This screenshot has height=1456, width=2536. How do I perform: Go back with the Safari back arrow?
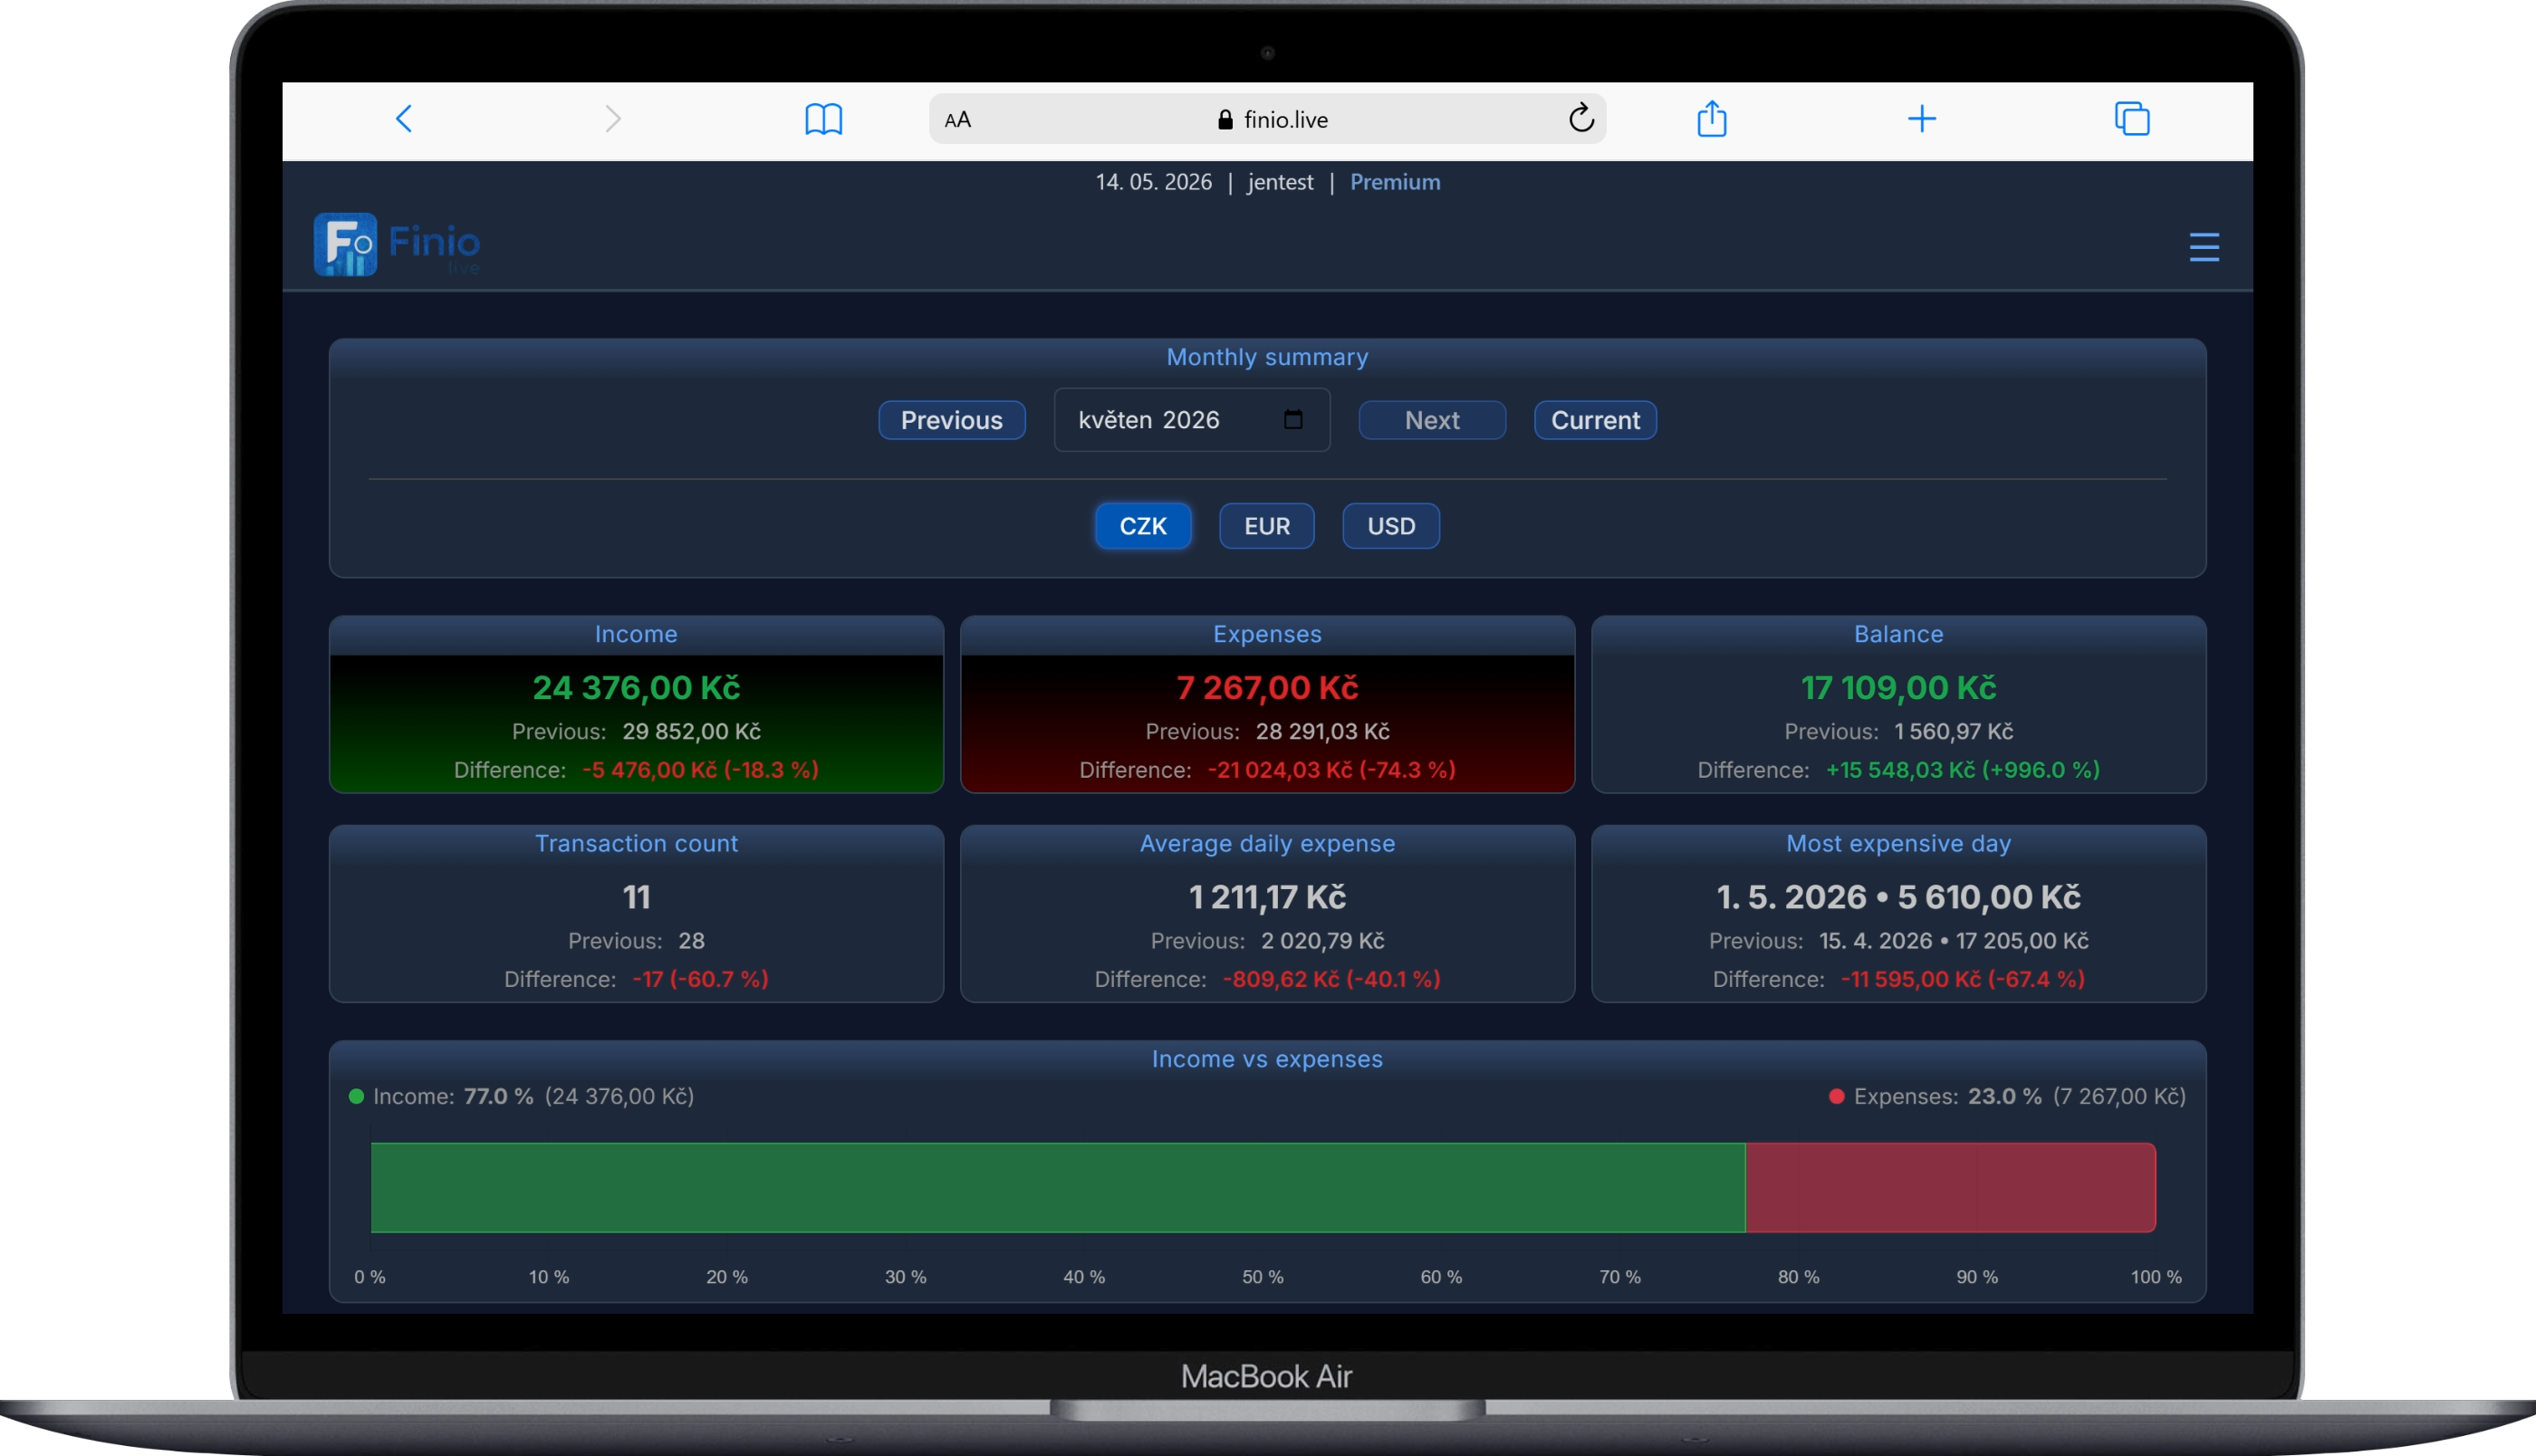404,119
